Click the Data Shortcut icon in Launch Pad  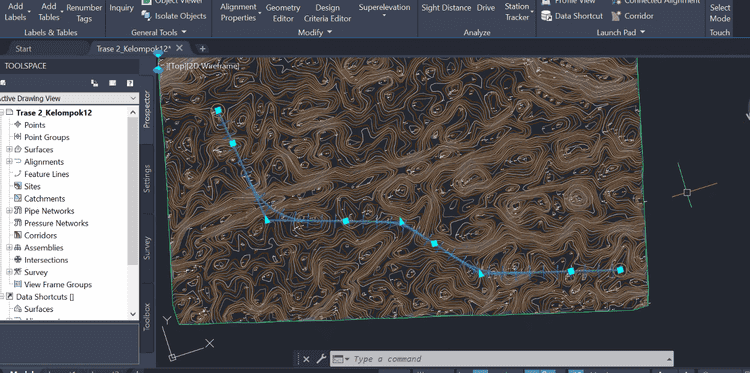[x=546, y=16]
